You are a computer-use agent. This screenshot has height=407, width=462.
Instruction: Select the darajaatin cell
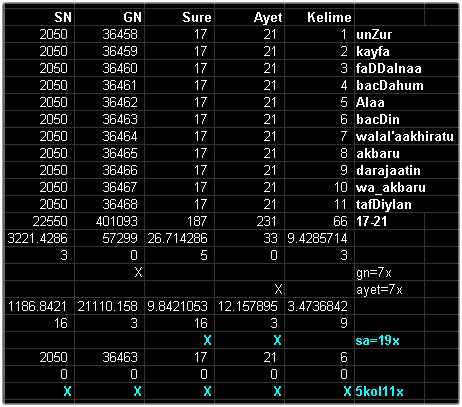point(389,170)
